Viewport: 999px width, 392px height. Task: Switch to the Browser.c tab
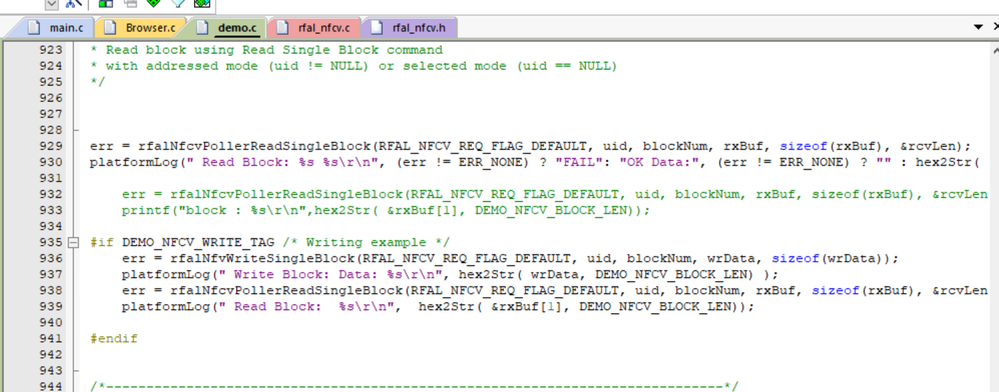[140, 27]
